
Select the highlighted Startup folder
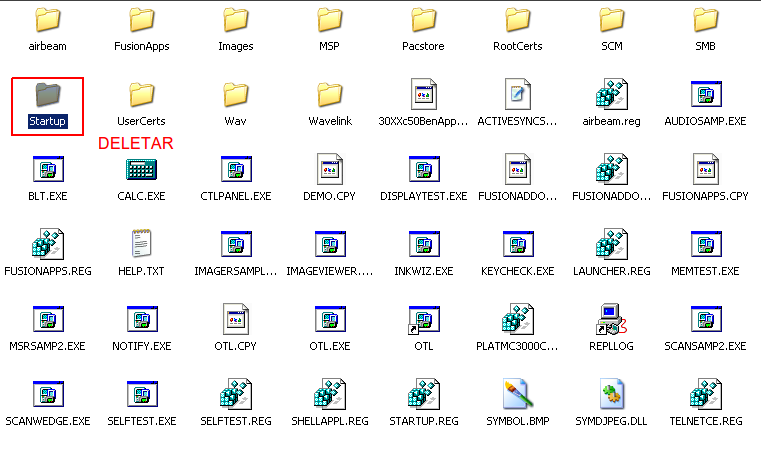click(x=48, y=95)
